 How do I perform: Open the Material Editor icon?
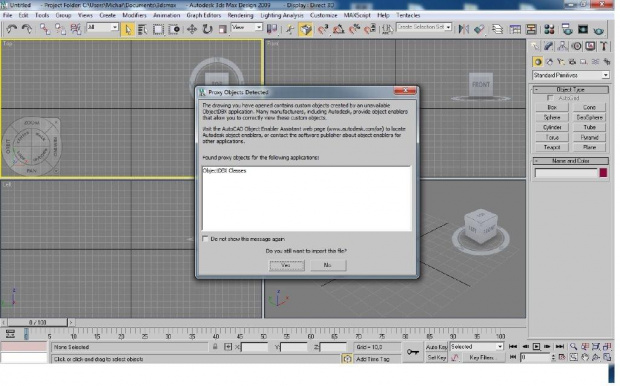pos(549,29)
